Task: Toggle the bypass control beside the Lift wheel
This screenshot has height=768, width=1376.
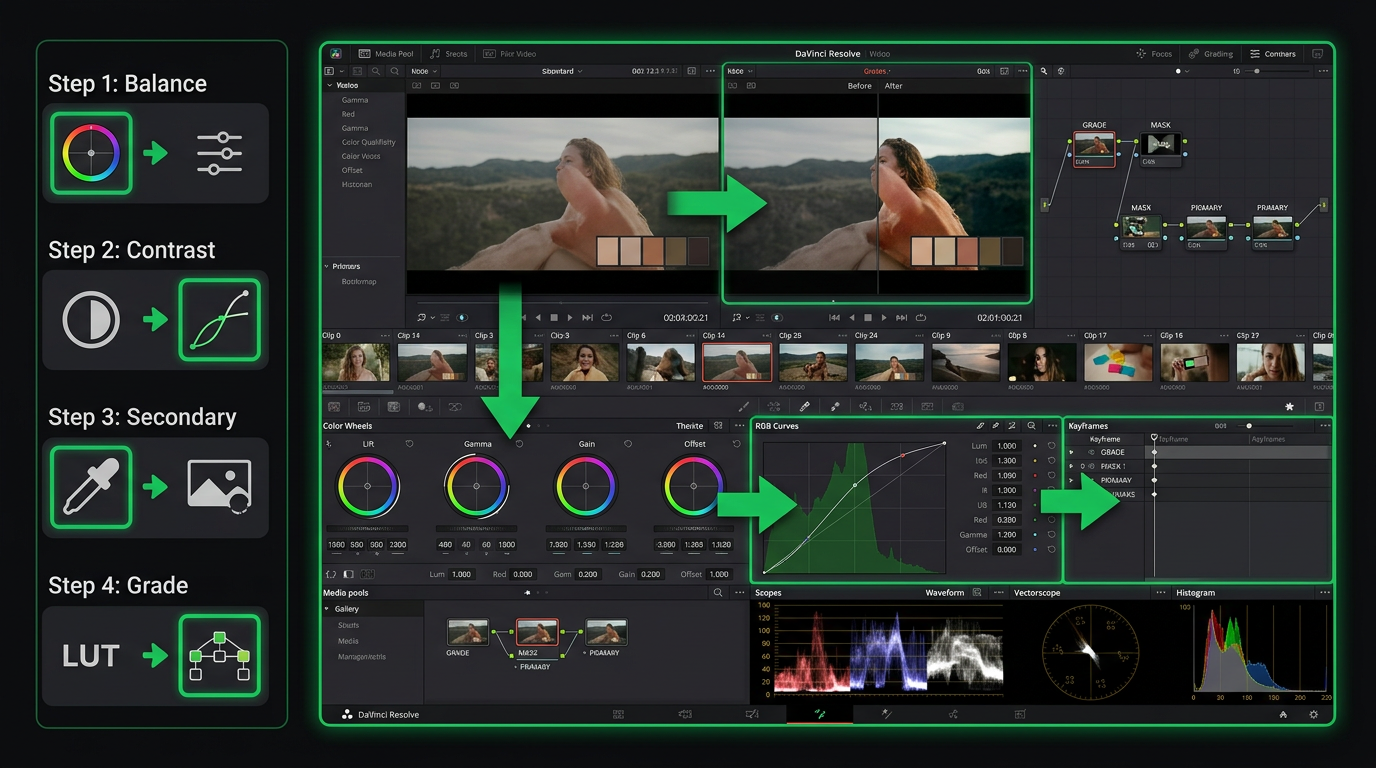Action: (409, 443)
